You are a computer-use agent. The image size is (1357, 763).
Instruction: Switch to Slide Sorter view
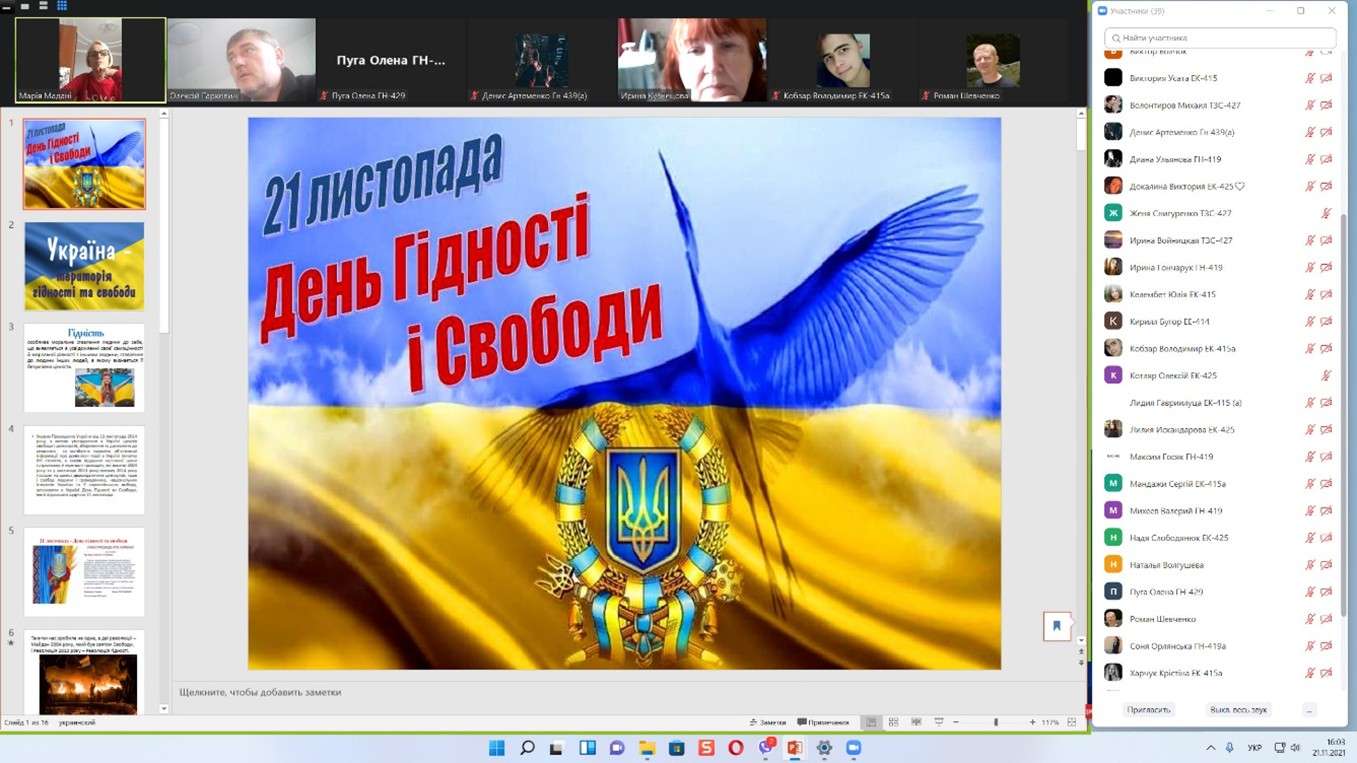coord(893,722)
